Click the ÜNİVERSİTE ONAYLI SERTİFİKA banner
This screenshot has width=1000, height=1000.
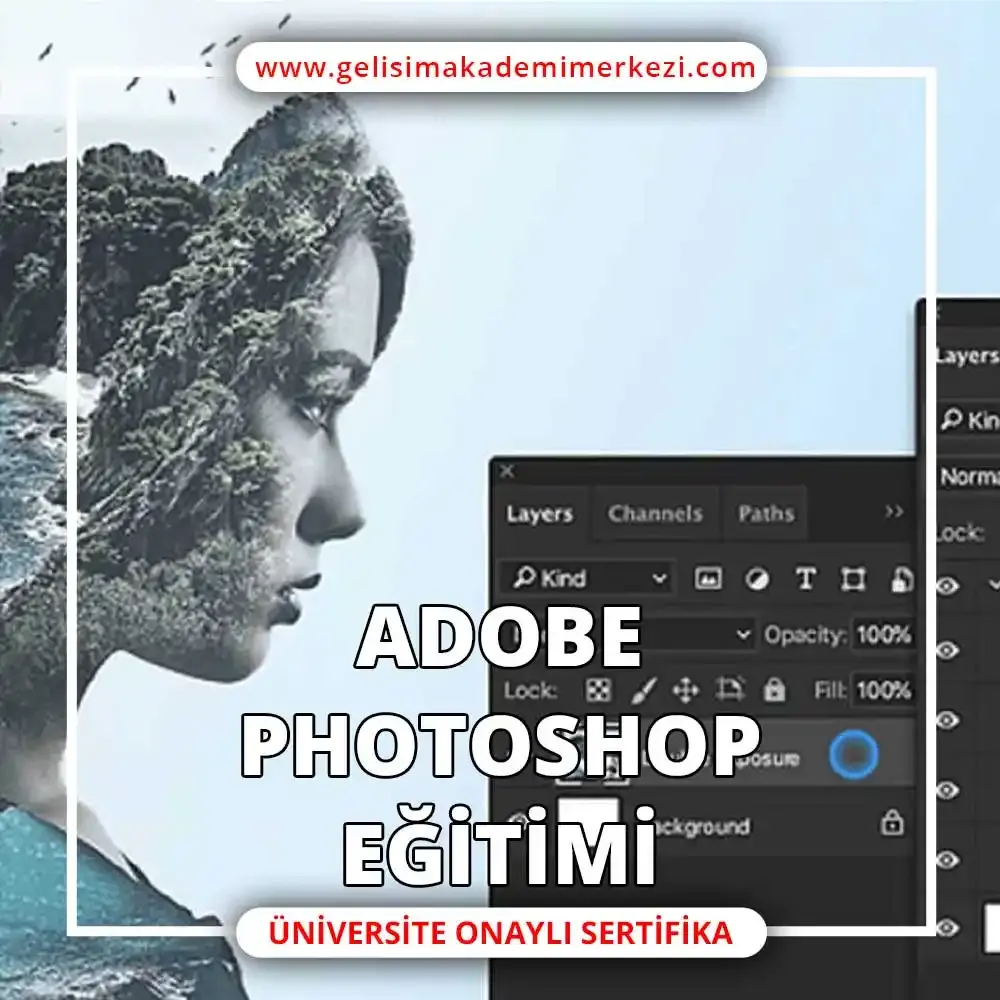[x=501, y=933]
